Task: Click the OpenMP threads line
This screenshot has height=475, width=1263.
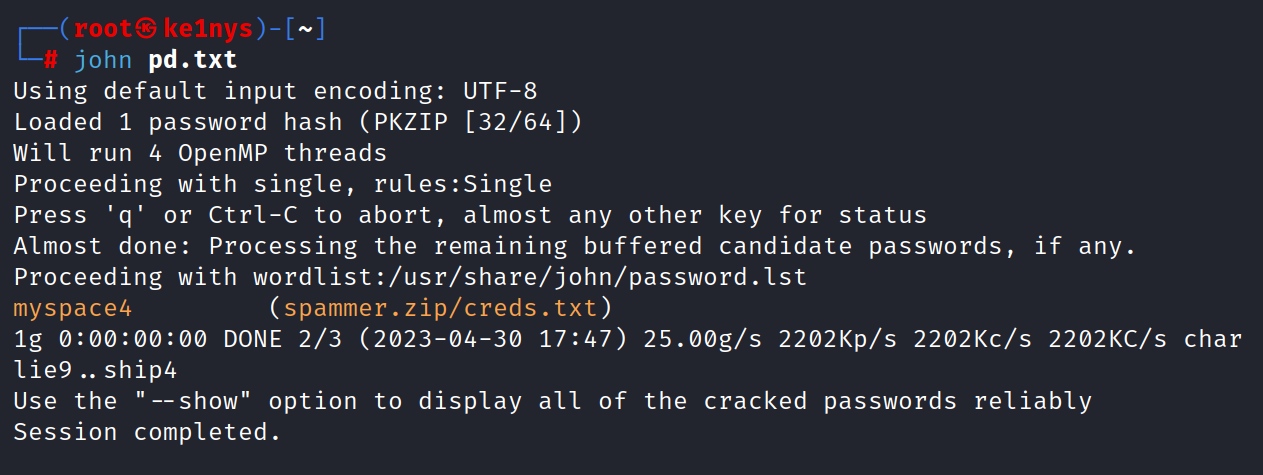Action: point(200,153)
